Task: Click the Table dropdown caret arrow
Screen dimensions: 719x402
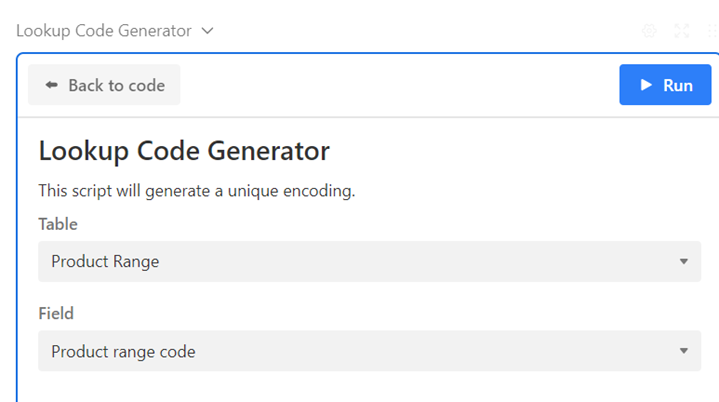Action: click(684, 262)
